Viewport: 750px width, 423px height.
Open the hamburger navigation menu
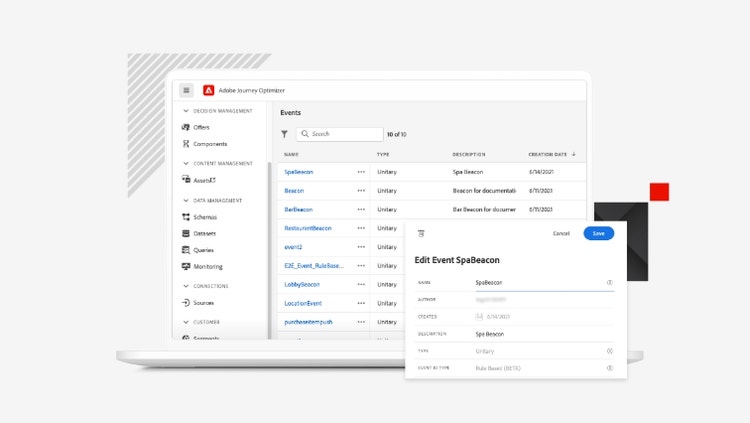pyautogui.click(x=186, y=90)
